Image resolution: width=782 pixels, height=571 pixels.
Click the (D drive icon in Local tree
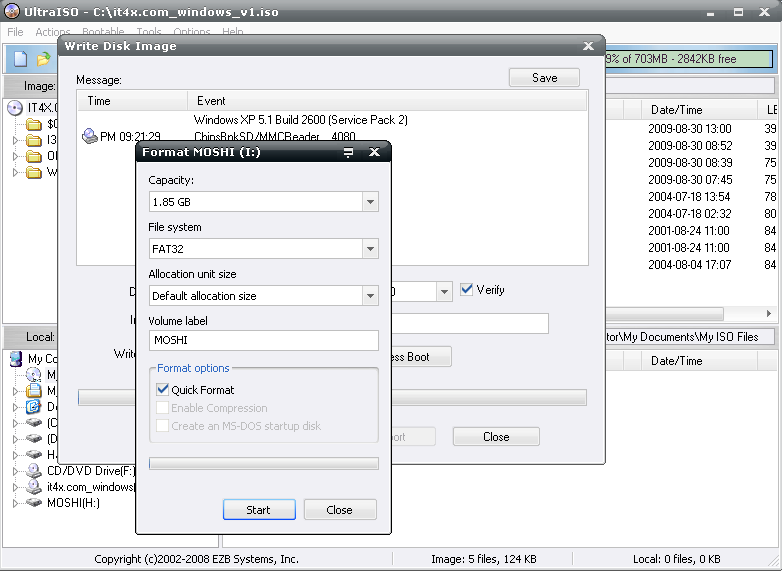(x=33, y=439)
